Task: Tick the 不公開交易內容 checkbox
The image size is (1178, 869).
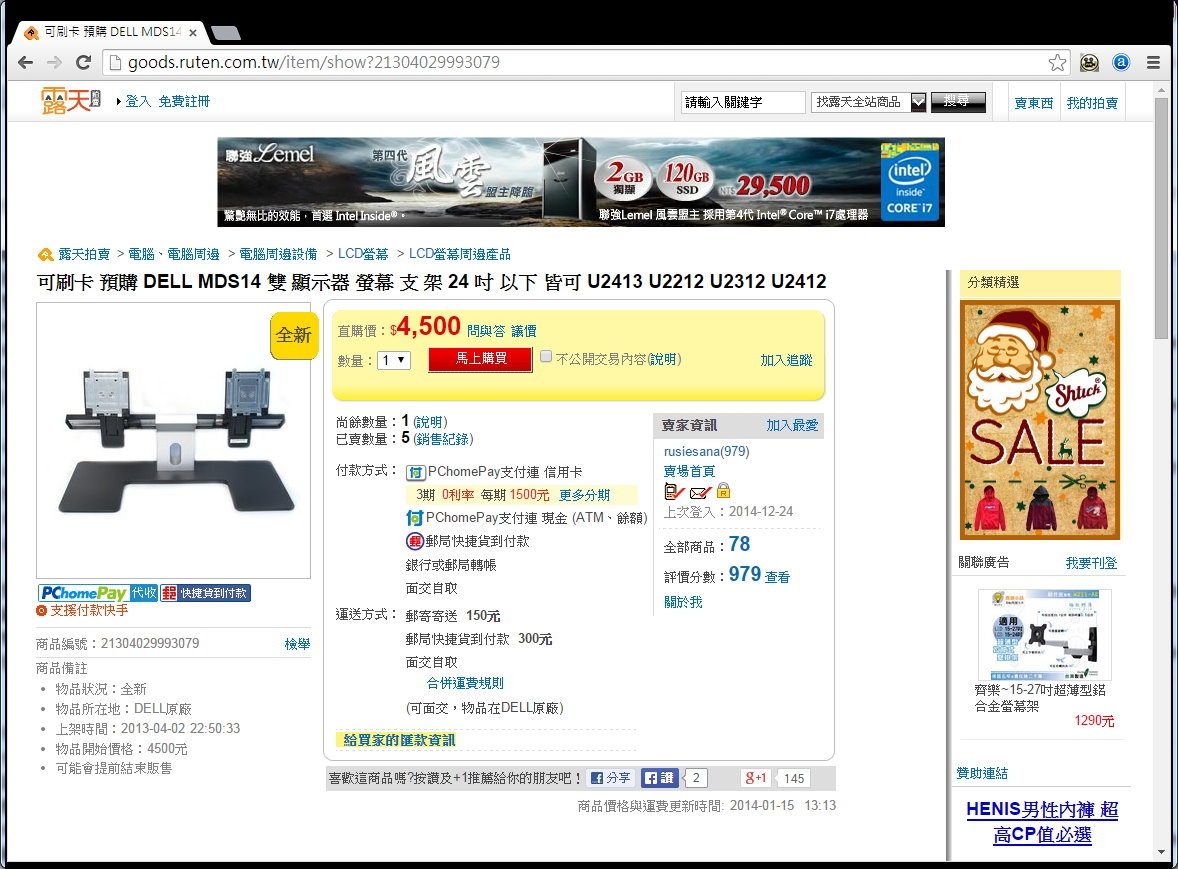Action: pos(546,357)
